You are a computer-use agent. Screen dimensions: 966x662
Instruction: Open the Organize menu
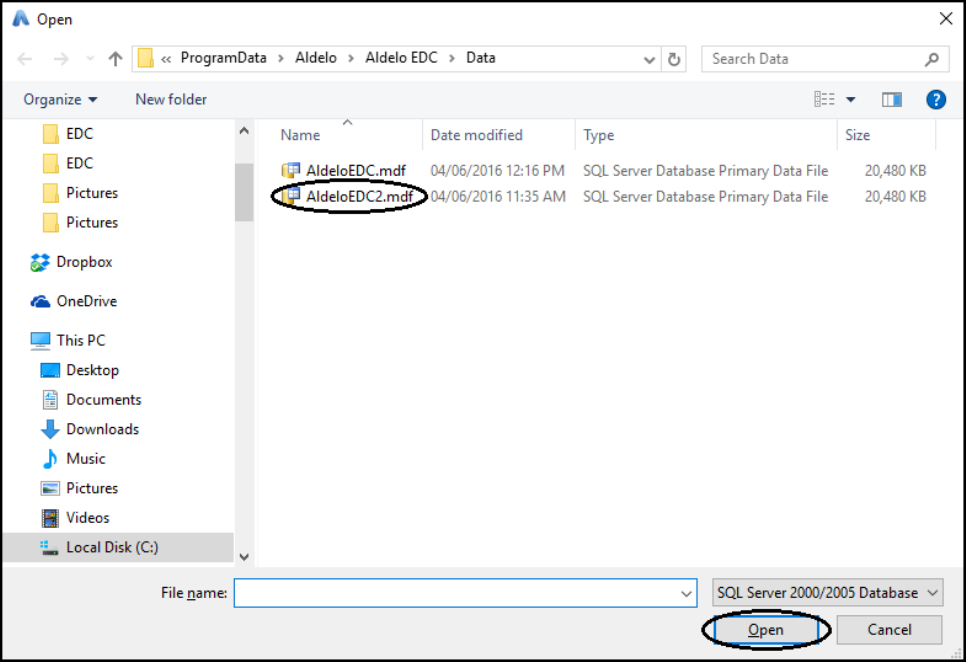point(60,99)
